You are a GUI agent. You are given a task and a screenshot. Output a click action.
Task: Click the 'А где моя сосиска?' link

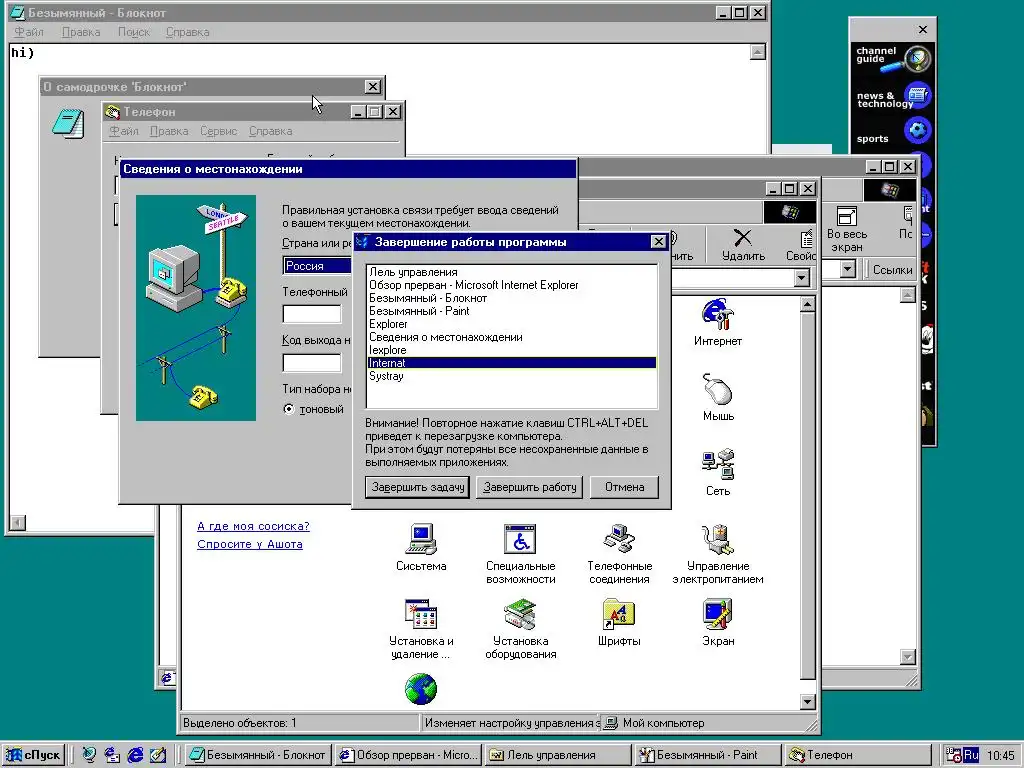[253, 526]
